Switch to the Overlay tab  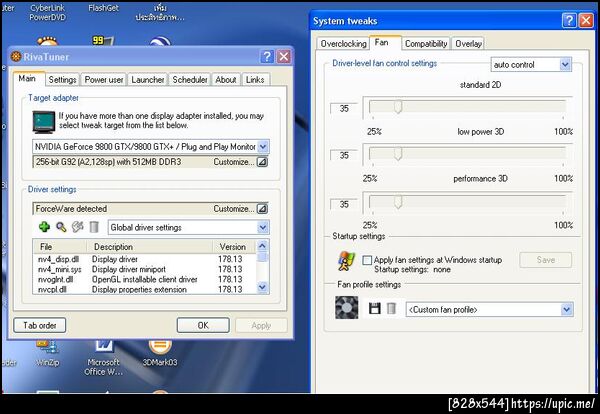(x=468, y=44)
